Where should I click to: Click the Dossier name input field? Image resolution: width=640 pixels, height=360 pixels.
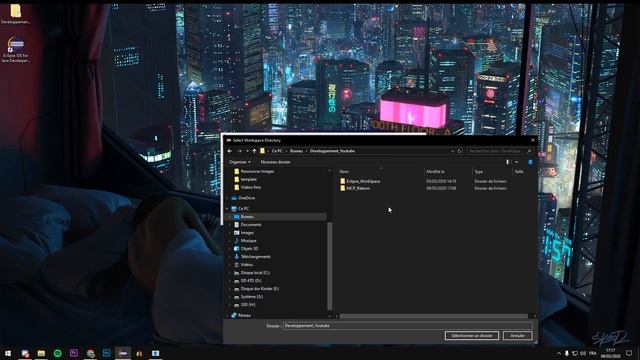407,326
